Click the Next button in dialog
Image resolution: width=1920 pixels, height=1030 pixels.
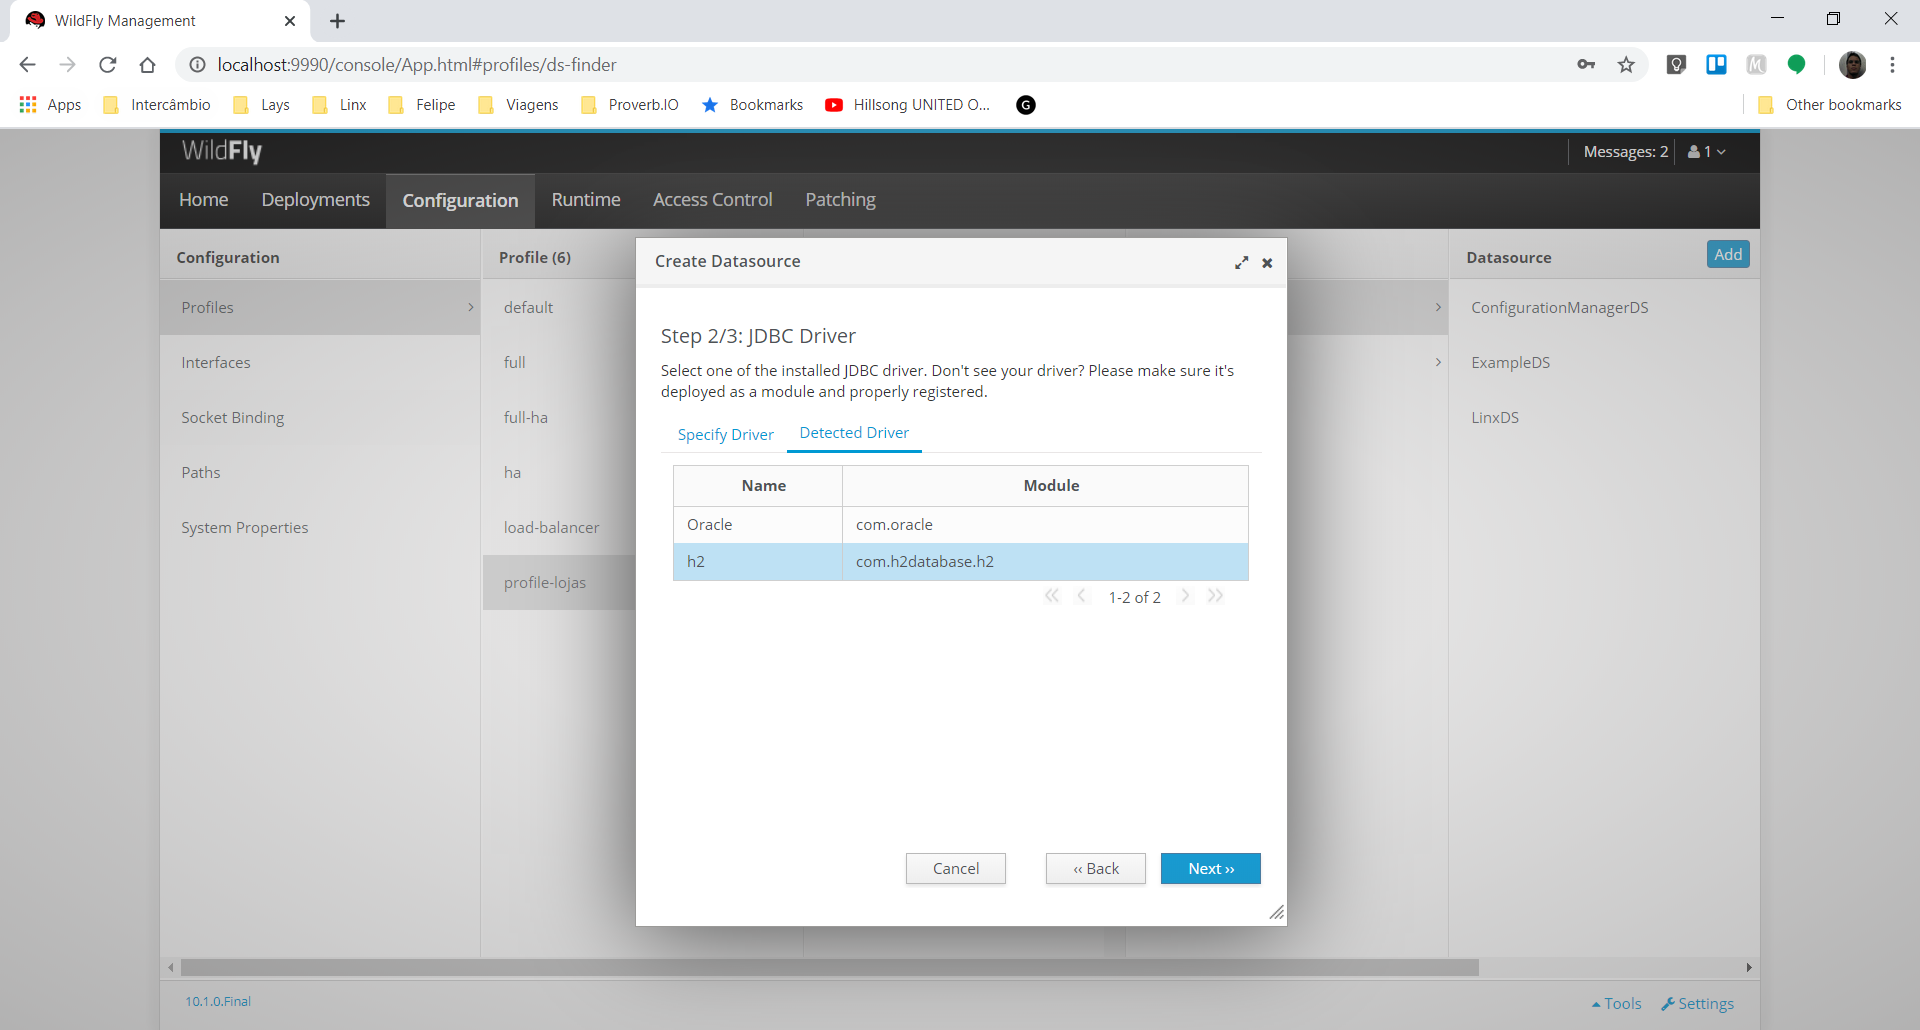tap(1211, 869)
